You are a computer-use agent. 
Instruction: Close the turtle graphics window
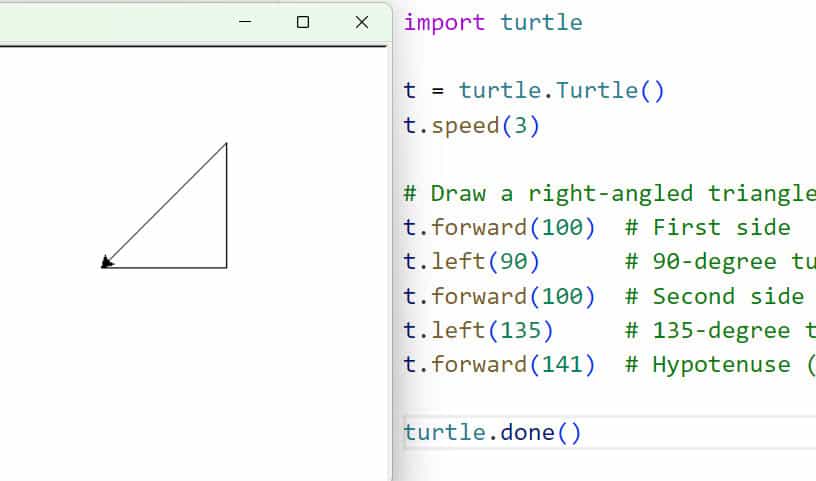(x=362, y=22)
